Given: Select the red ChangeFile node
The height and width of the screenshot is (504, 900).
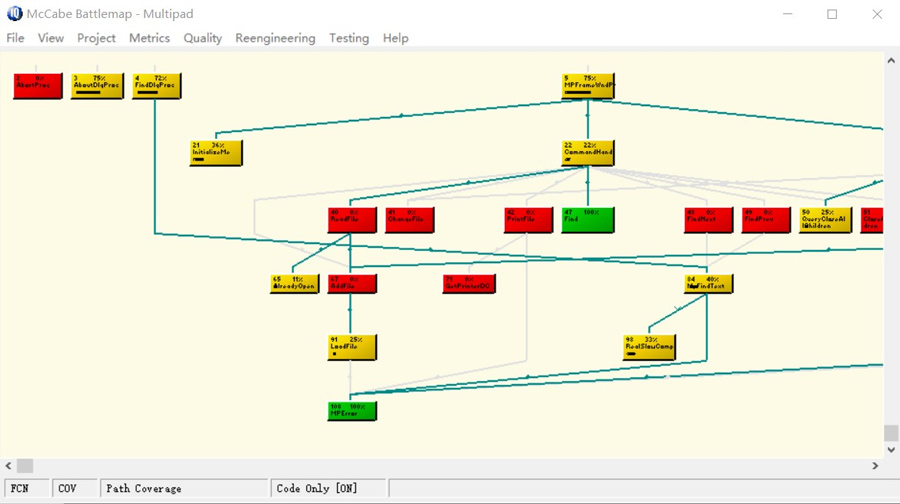Looking at the screenshot, I should pos(410,220).
